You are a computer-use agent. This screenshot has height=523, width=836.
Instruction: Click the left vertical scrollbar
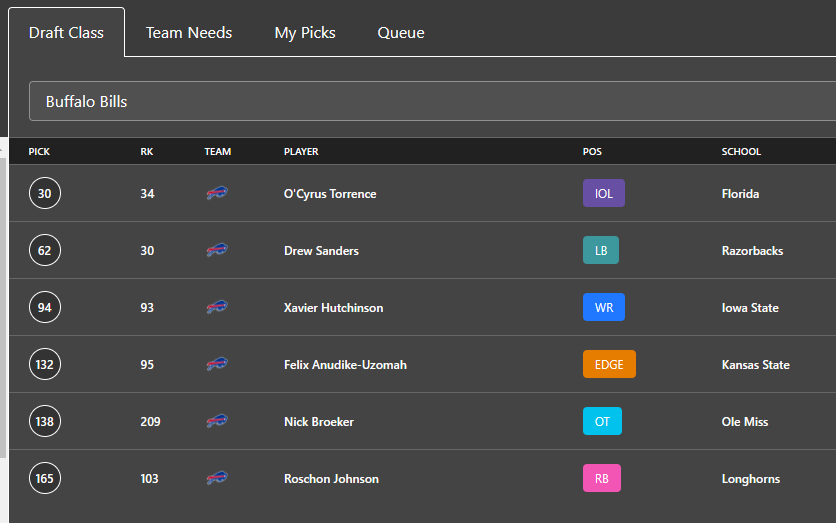coord(3,307)
